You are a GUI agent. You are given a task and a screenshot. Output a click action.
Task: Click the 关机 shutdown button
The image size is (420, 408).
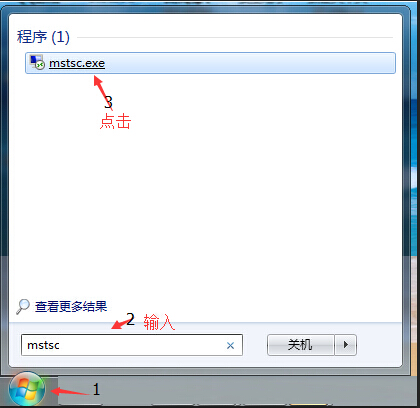coord(300,345)
